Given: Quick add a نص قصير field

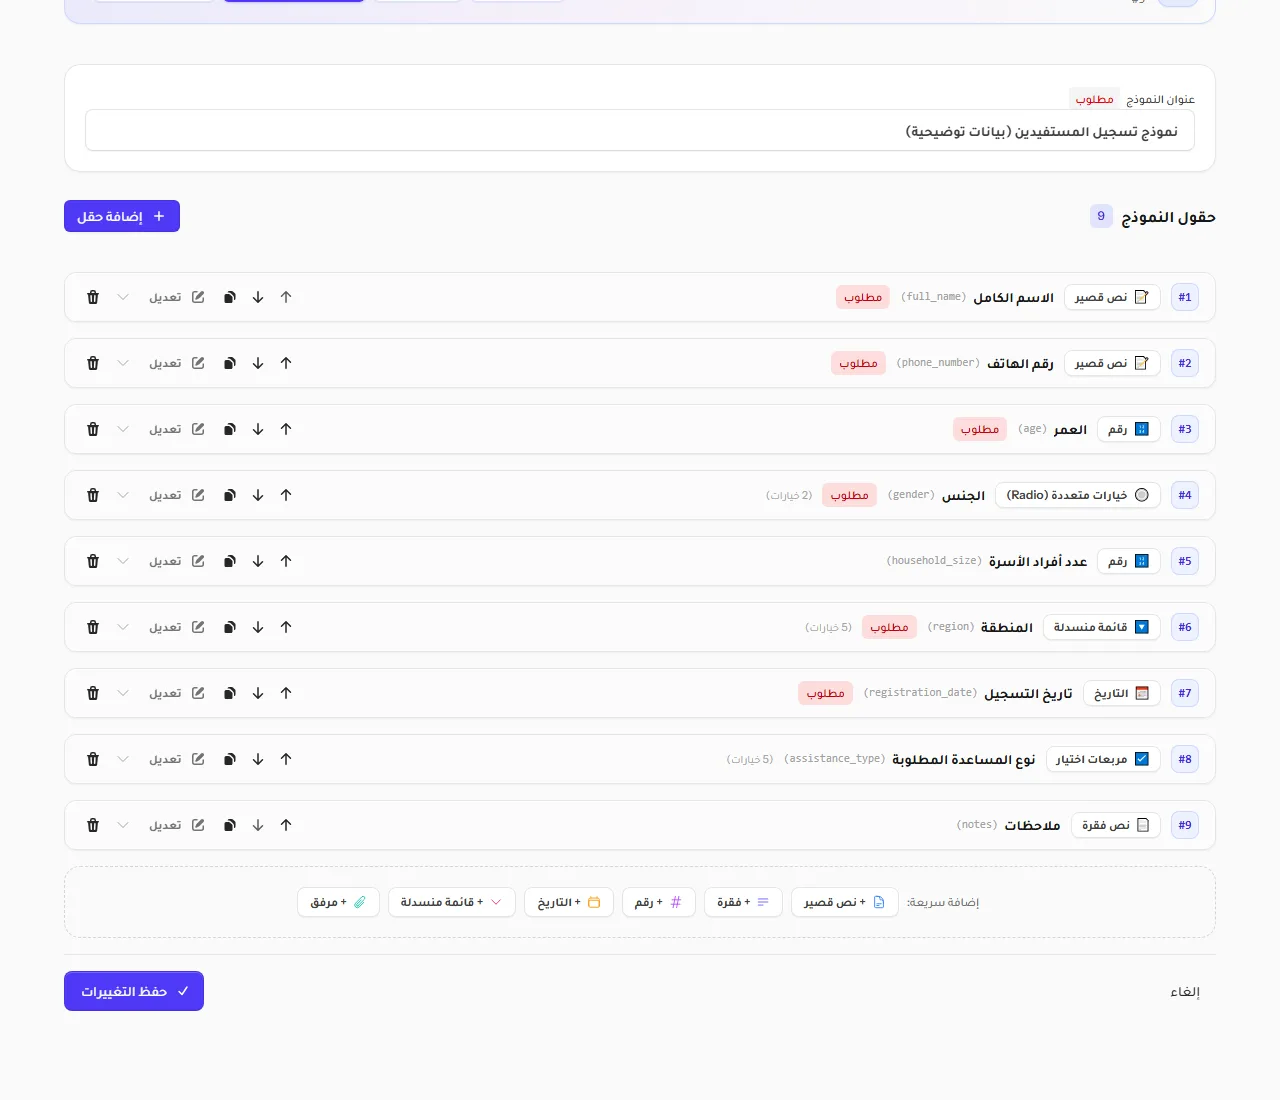Looking at the screenshot, I should coord(845,902).
